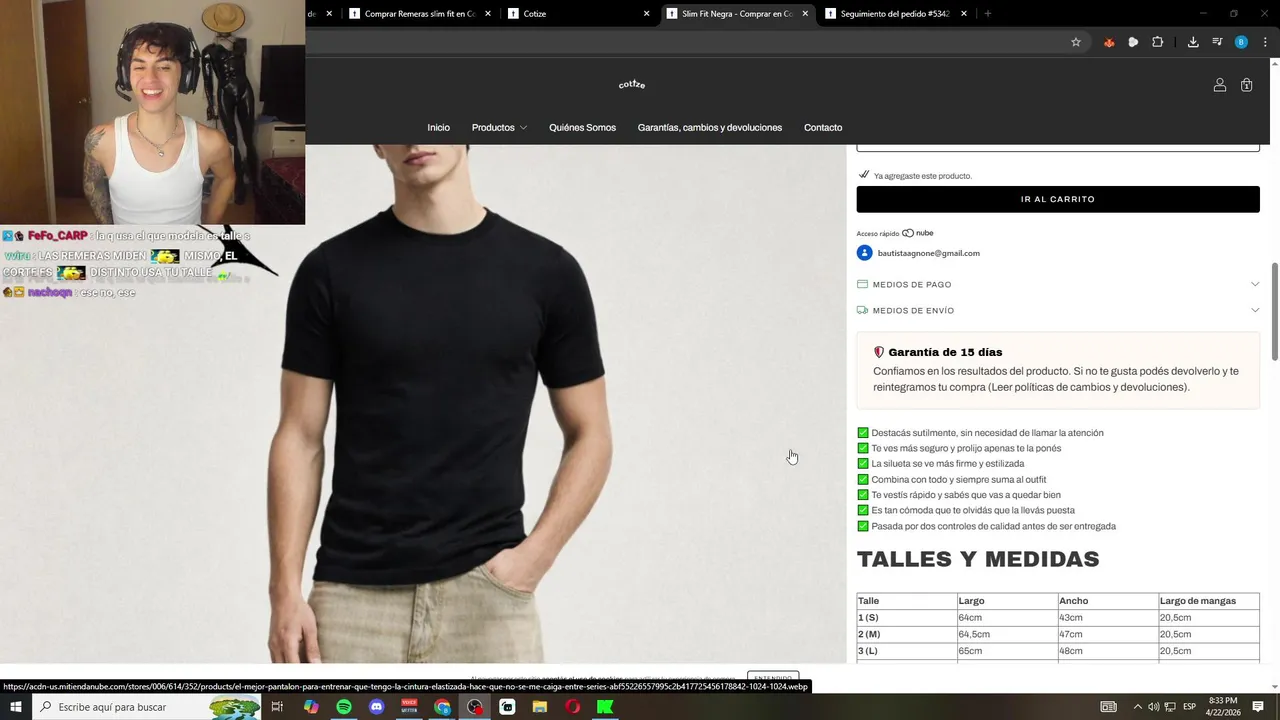Expand the Medios de pago section
The height and width of the screenshot is (720, 1280).
1058,284
